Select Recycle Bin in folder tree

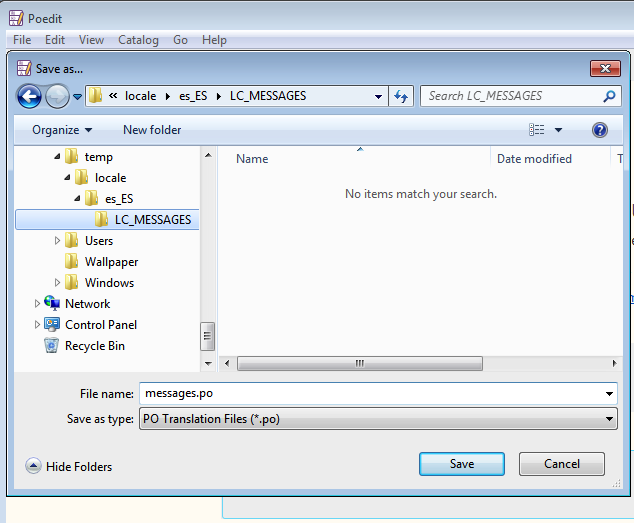coord(94,346)
